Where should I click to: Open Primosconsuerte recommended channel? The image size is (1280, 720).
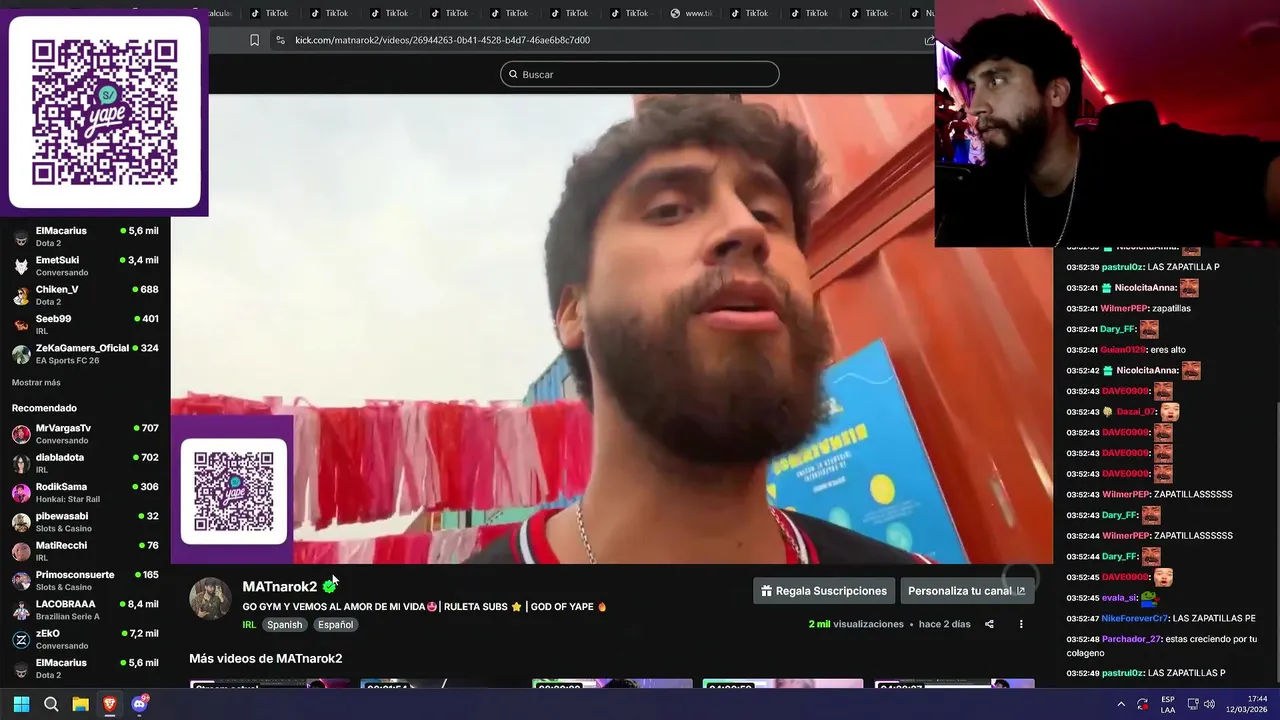coord(85,581)
